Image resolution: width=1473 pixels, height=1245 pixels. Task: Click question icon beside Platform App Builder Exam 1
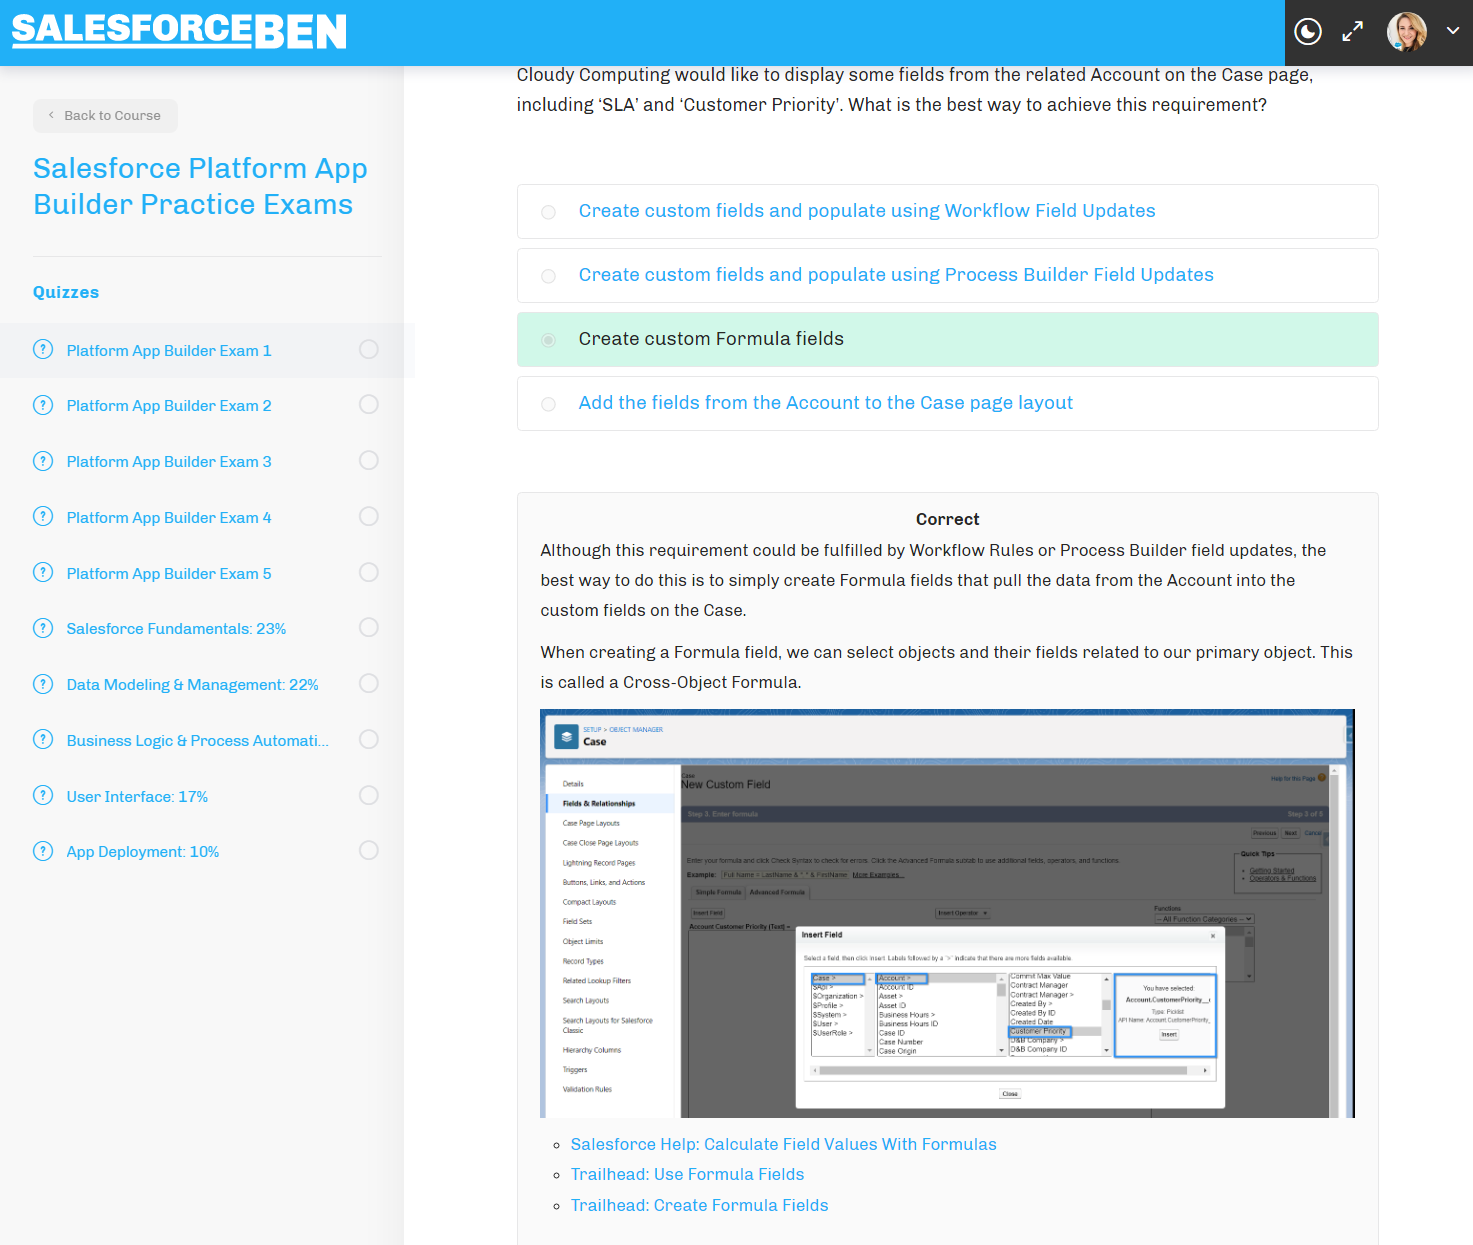43,350
